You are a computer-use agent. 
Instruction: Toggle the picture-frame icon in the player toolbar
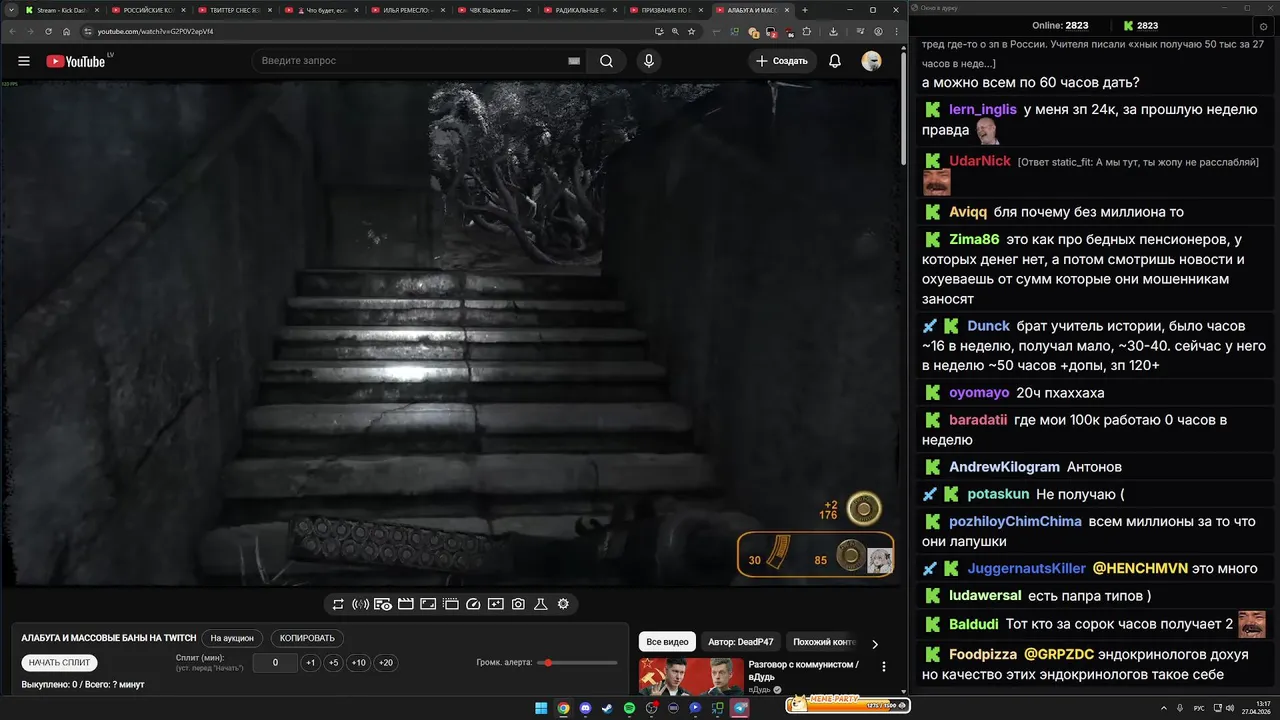click(428, 604)
